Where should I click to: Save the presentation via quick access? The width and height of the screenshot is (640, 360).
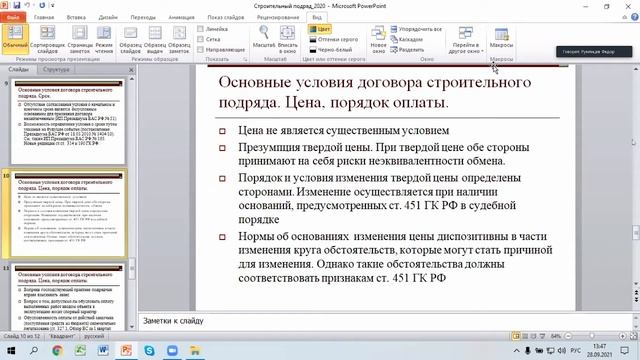tap(17, 6)
